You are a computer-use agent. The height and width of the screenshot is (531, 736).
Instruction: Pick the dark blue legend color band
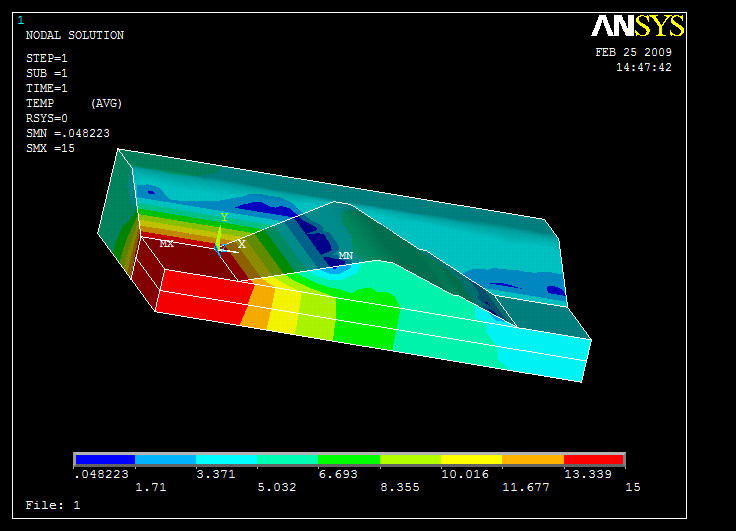click(104, 460)
